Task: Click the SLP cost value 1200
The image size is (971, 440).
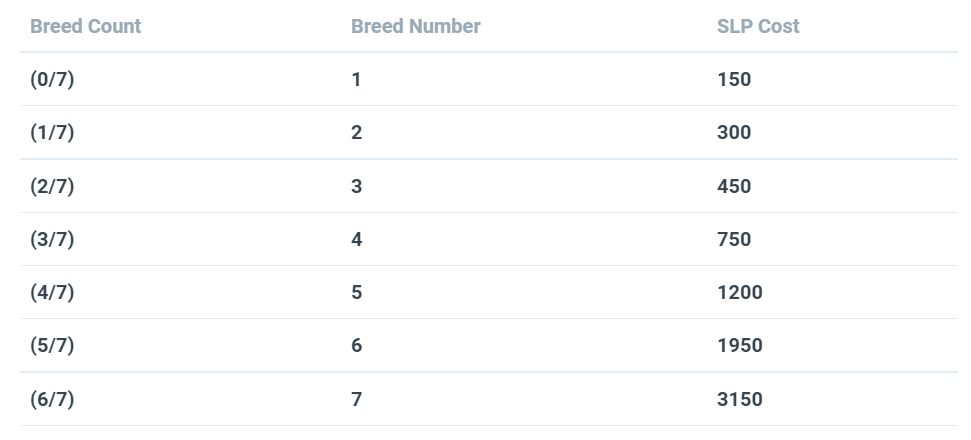Action: (x=739, y=292)
